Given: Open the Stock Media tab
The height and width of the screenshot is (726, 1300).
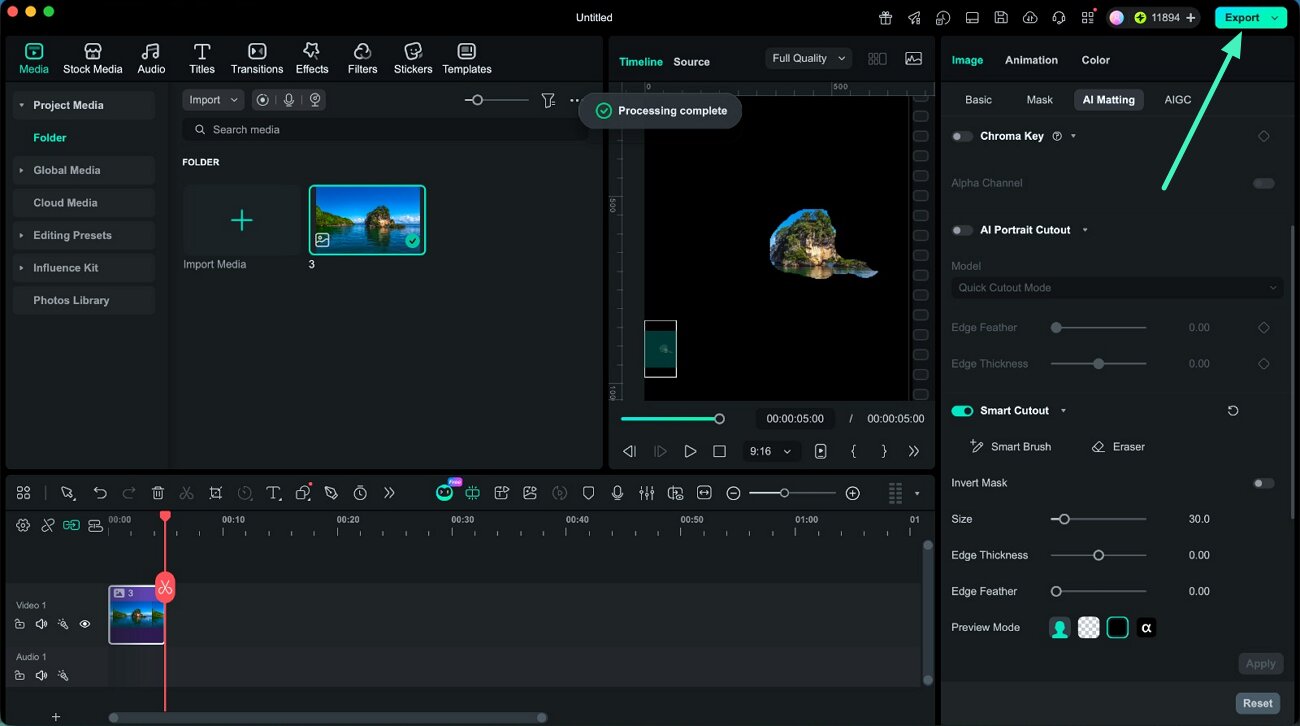Looking at the screenshot, I should pyautogui.click(x=92, y=59).
